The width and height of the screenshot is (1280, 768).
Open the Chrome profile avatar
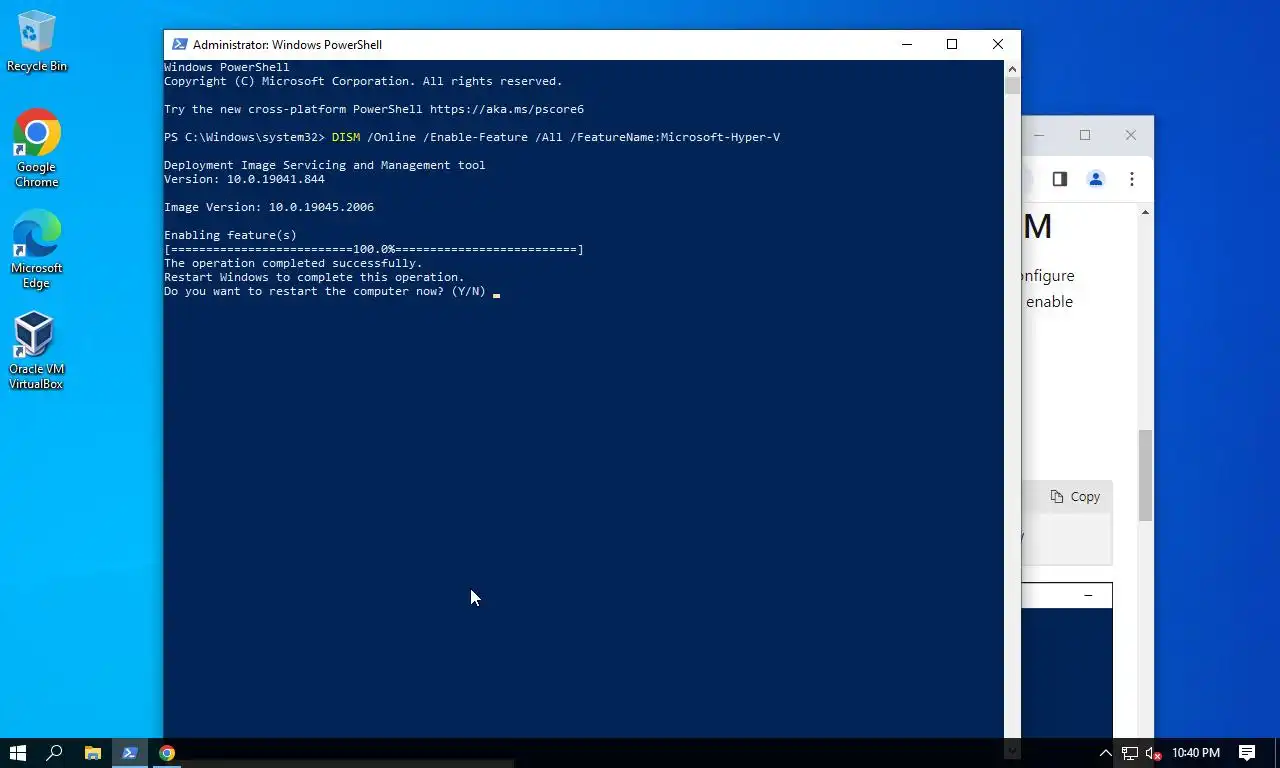1096,179
